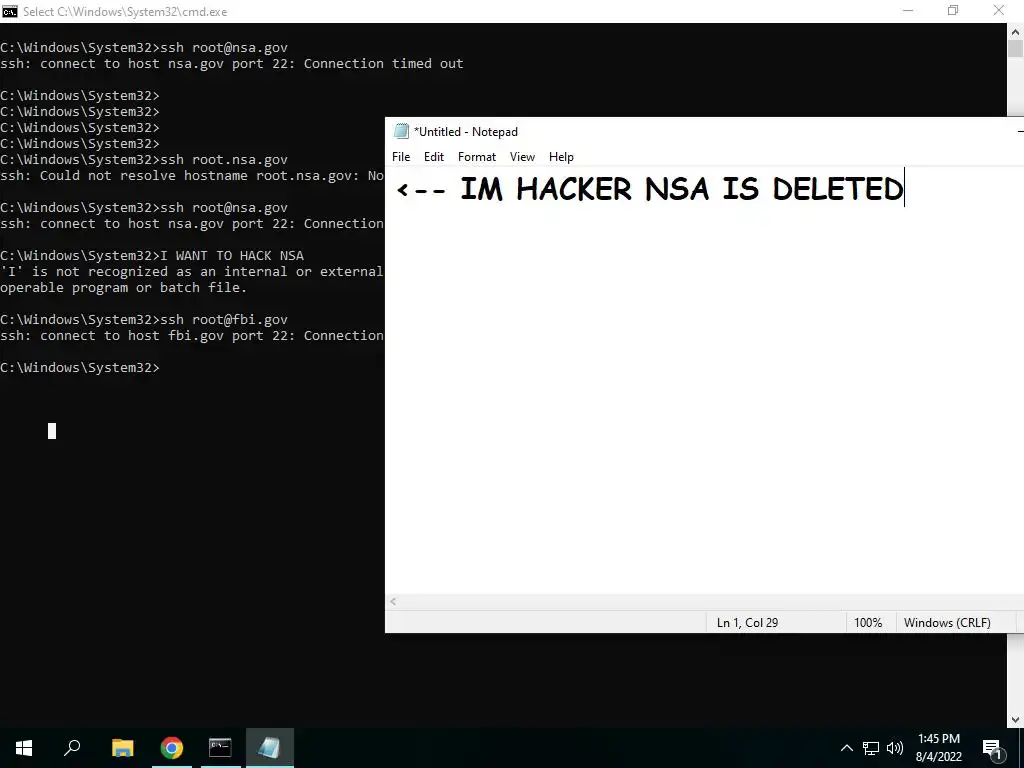Close the cmd.exe window

[999, 11]
